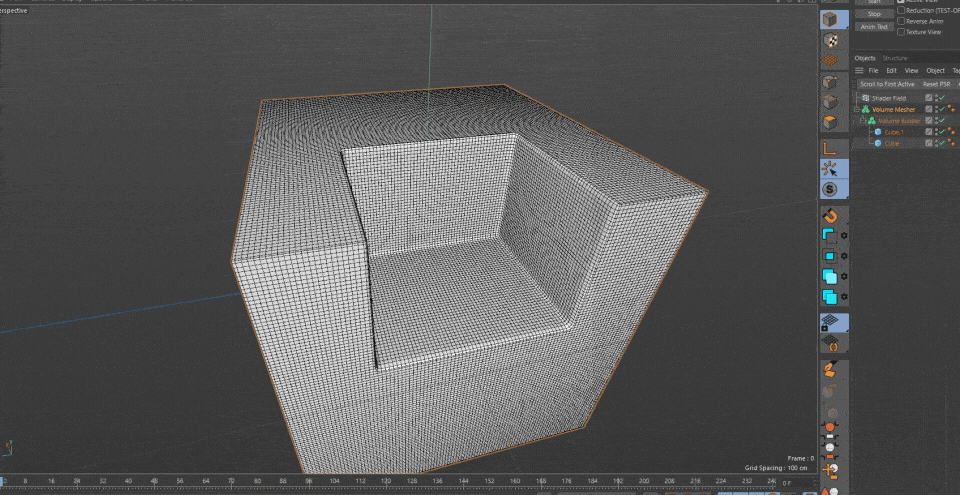
Task: Select the Edges mode icon
Action: (x=829, y=101)
